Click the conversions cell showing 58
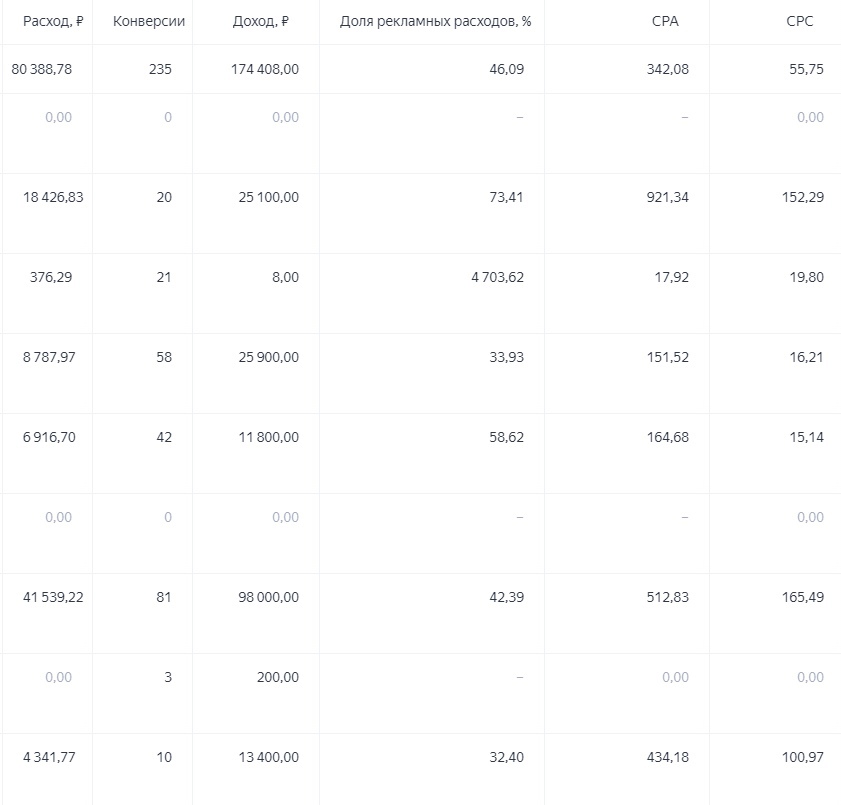This screenshot has height=805, width=841. (164, 358)
